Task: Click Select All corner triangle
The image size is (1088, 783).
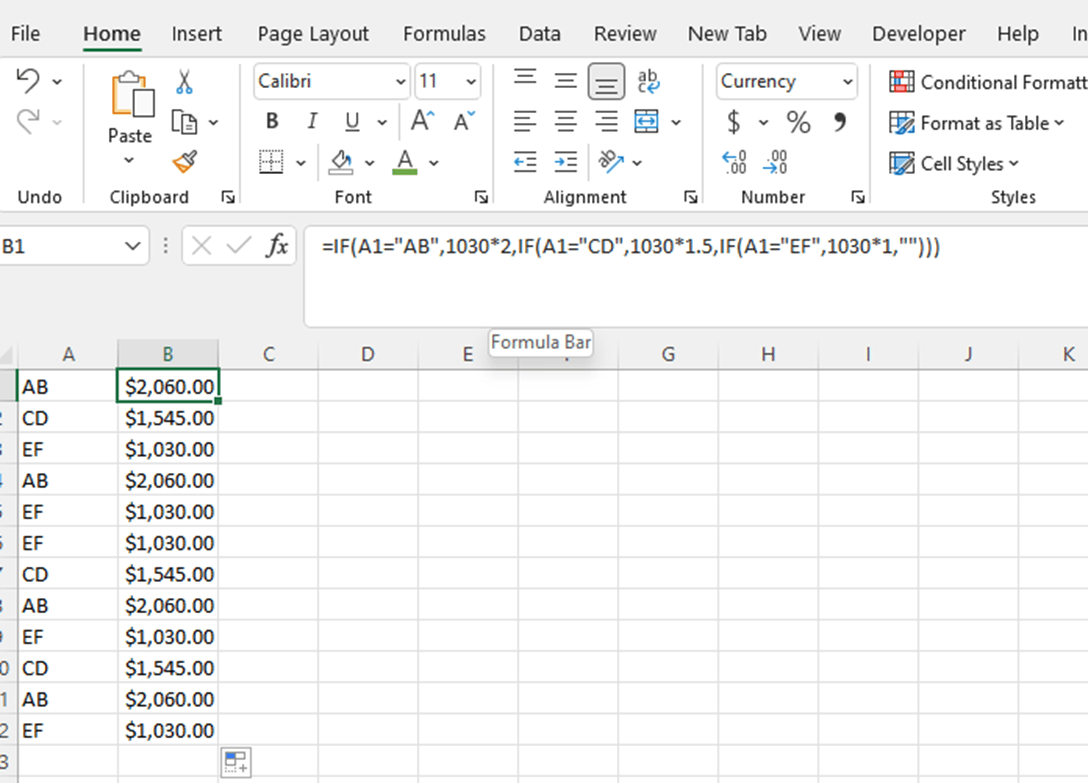Action: pyautogui.click(x=7, y=355)
